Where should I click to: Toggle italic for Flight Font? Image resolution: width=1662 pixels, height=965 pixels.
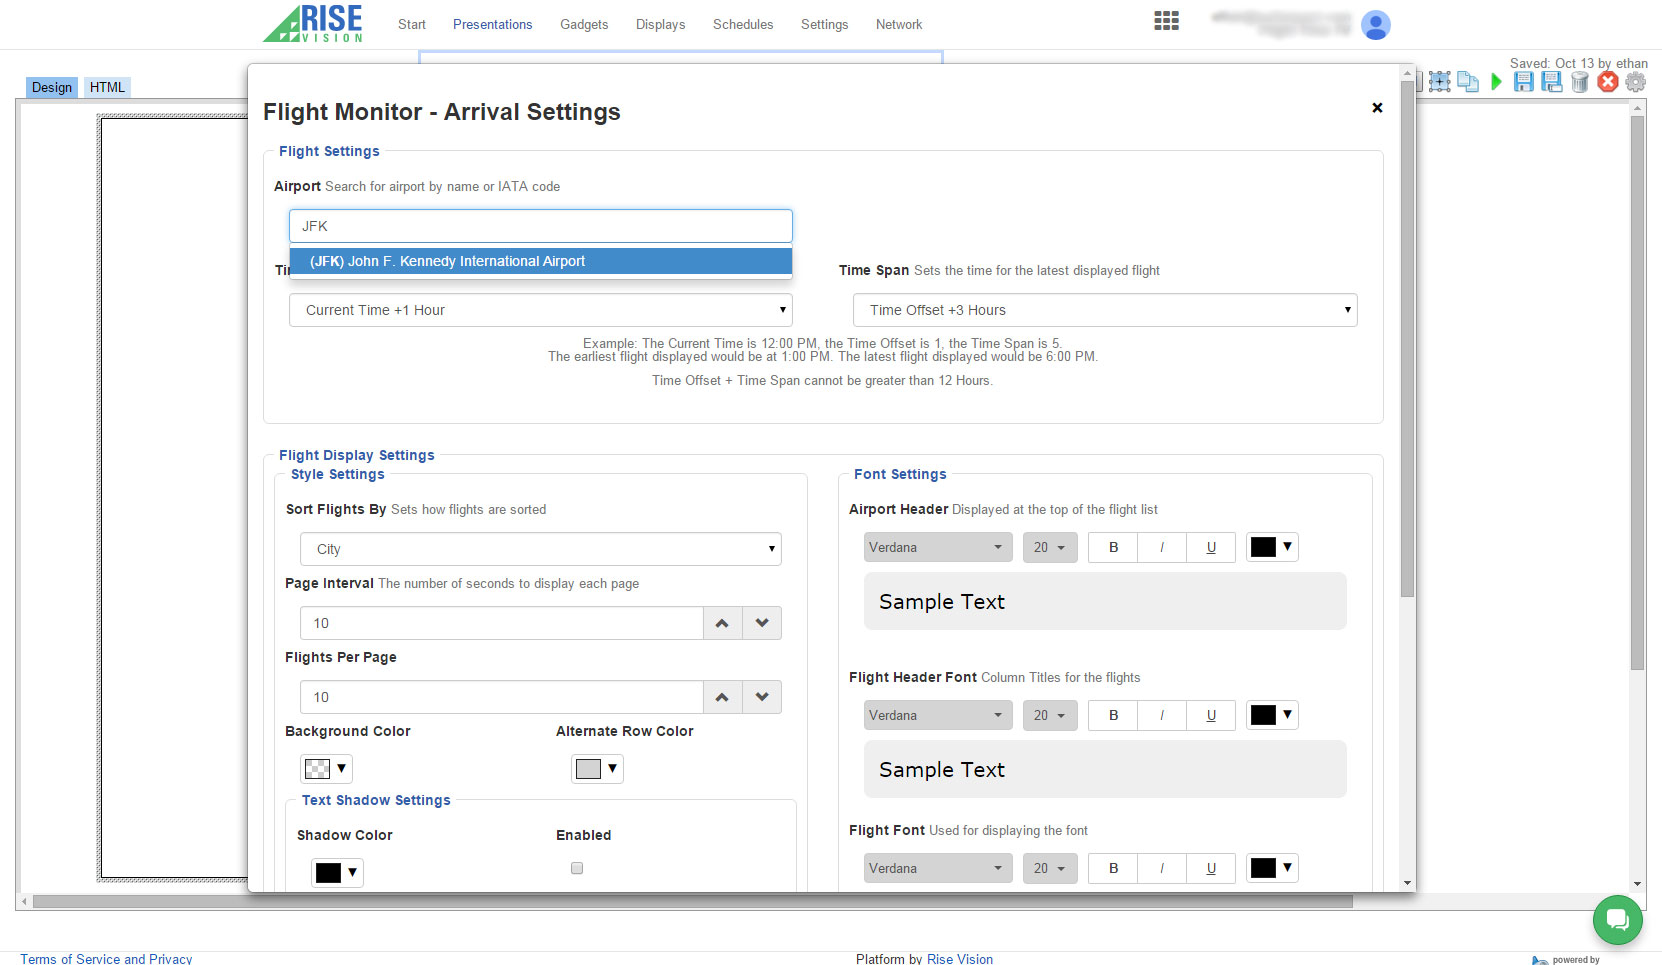(1162, 868)
